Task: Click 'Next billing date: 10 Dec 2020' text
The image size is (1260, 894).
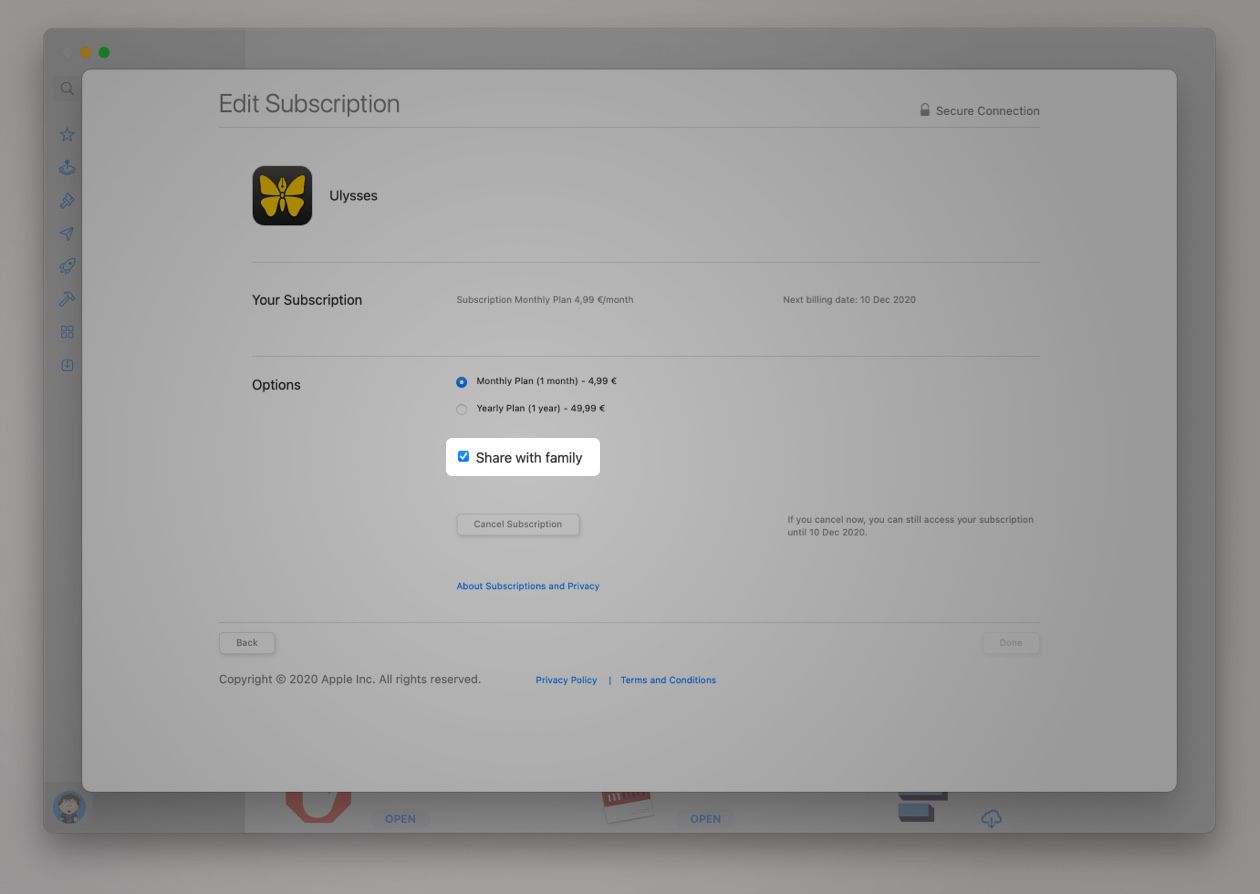Action: [x=849, y=300]
